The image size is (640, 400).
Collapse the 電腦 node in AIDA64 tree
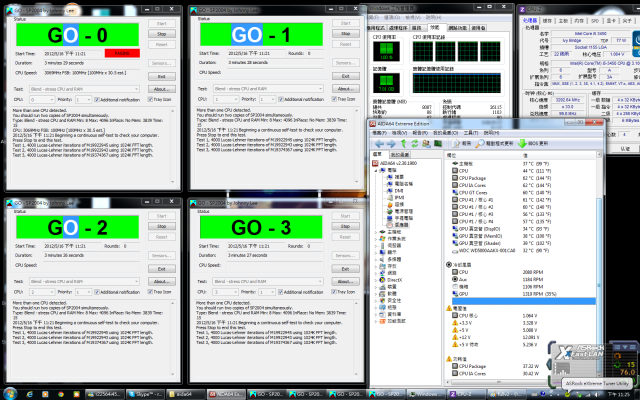pyautogui.click(x=376, y=171)
